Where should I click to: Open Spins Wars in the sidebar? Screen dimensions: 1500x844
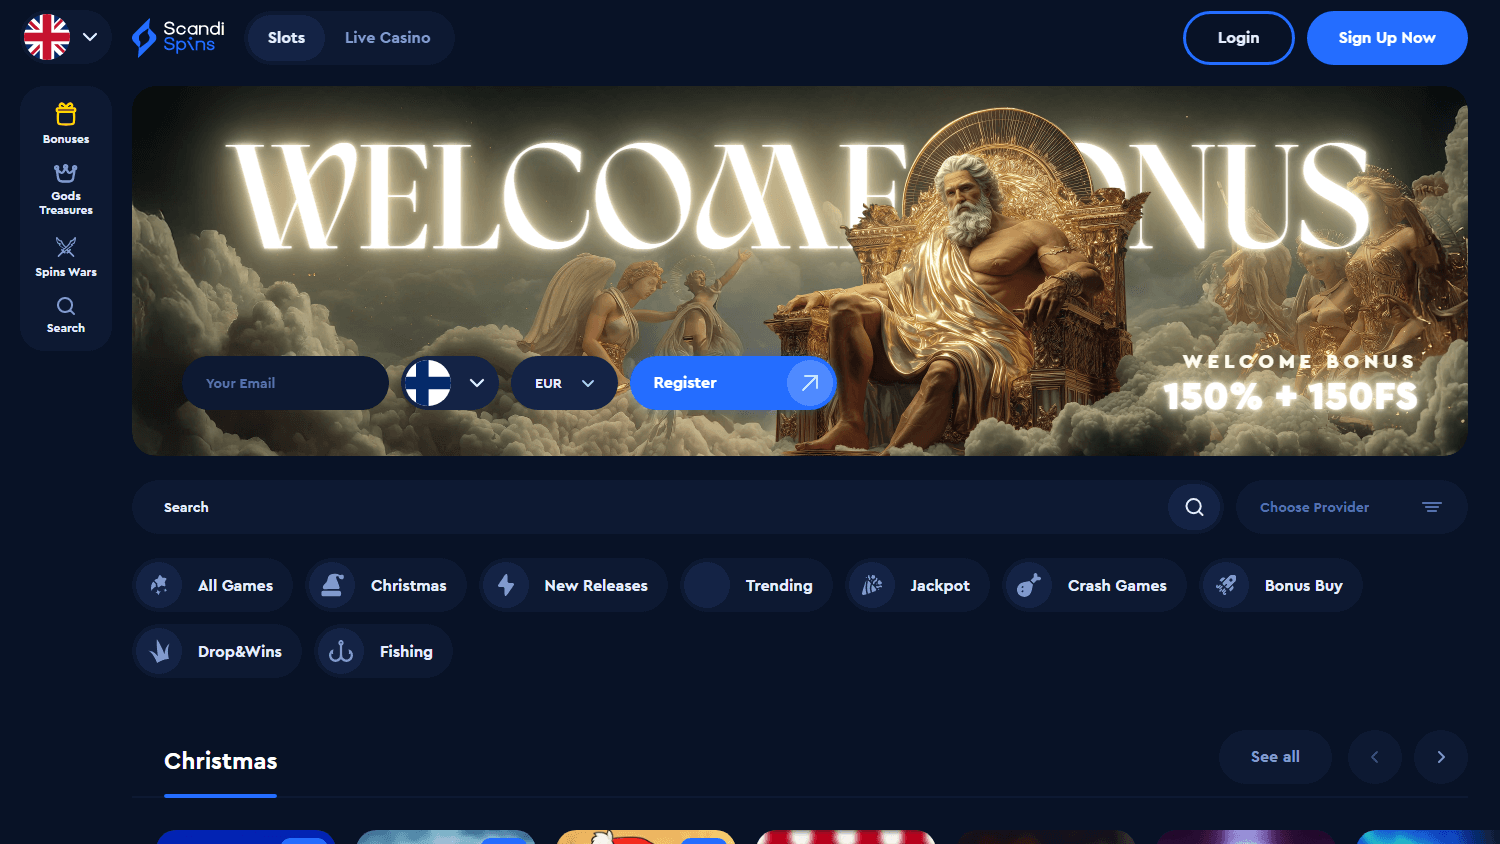pos(65,256)
